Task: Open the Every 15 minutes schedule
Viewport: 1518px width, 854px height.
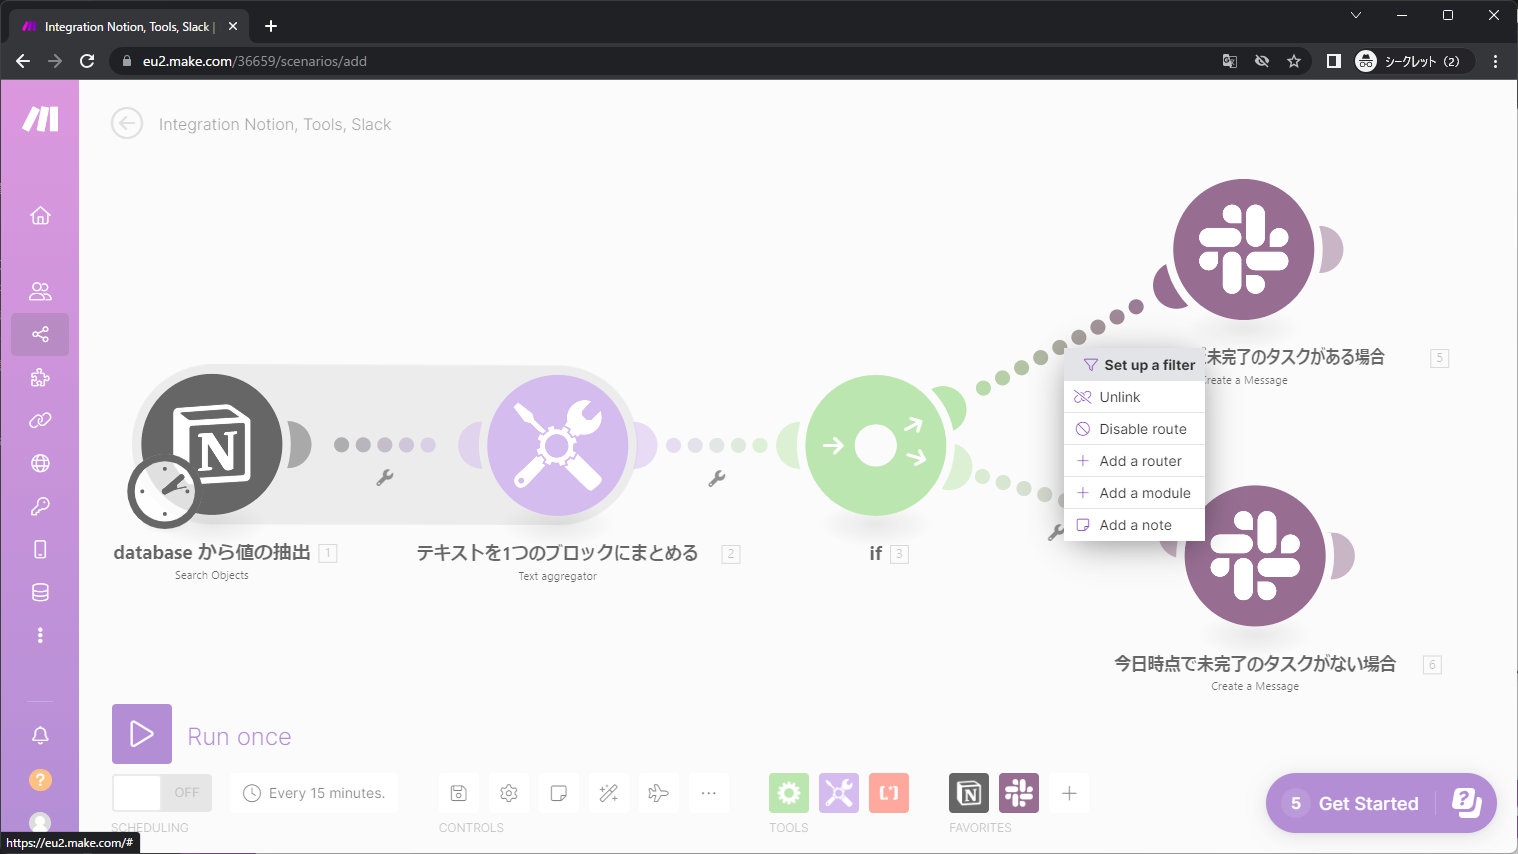Action: (314, 793)
